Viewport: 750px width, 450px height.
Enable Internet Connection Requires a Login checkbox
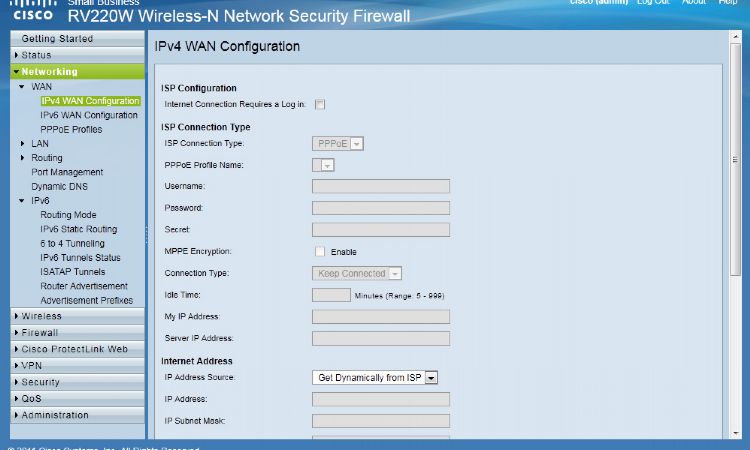[320, 104]
